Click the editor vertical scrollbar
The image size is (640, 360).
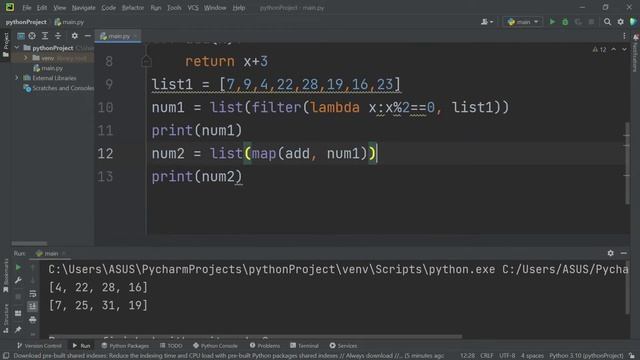point(627,163)
